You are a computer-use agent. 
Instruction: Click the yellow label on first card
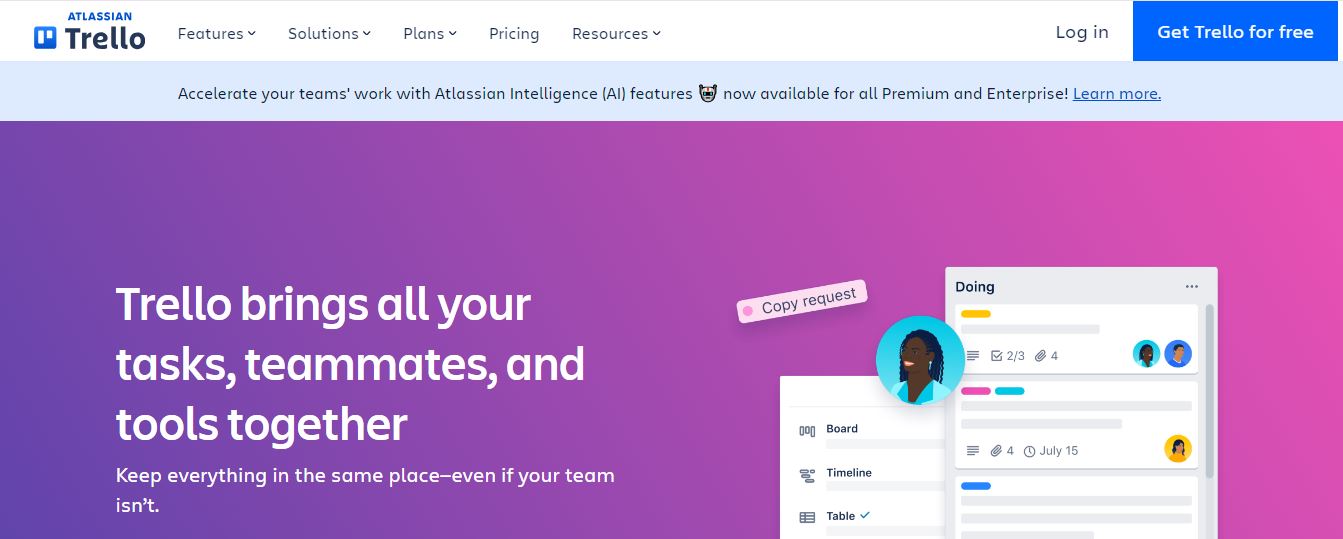tap(975, 314)
